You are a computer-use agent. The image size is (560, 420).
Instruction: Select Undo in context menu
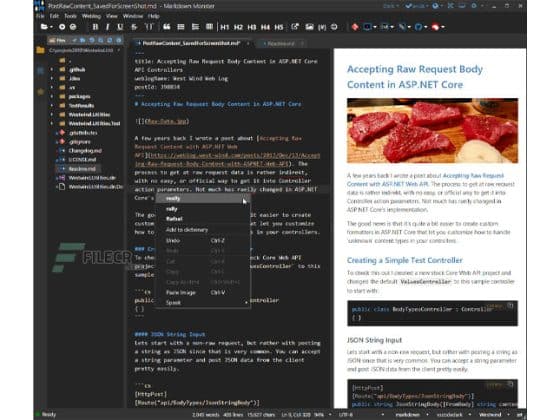click(173, 240)
